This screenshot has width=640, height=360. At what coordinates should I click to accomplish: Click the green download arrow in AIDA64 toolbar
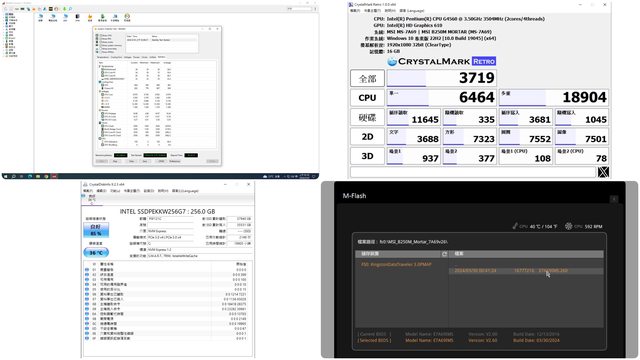pyautogui.click(x=64, y=9)
